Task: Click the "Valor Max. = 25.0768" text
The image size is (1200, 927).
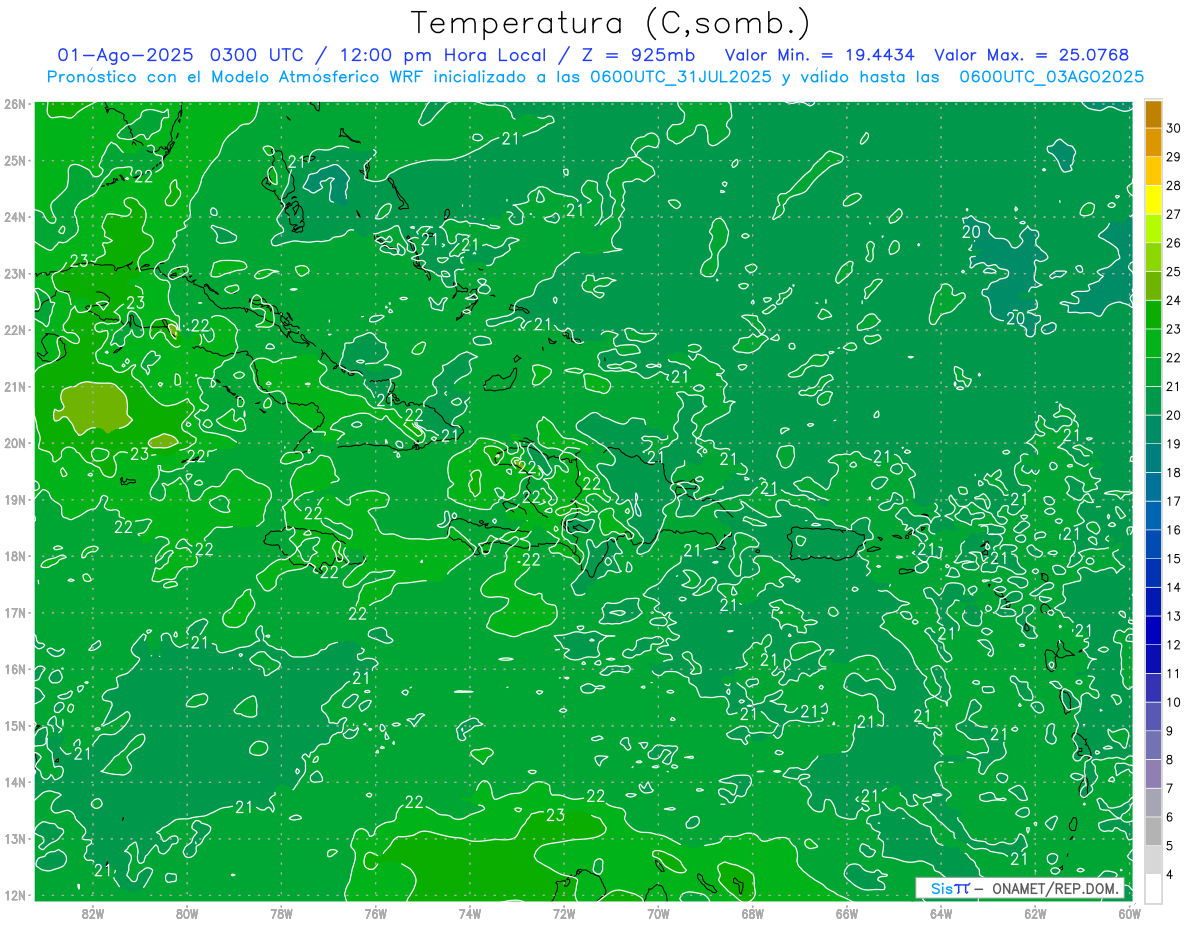Action: tap(1030, 55)
